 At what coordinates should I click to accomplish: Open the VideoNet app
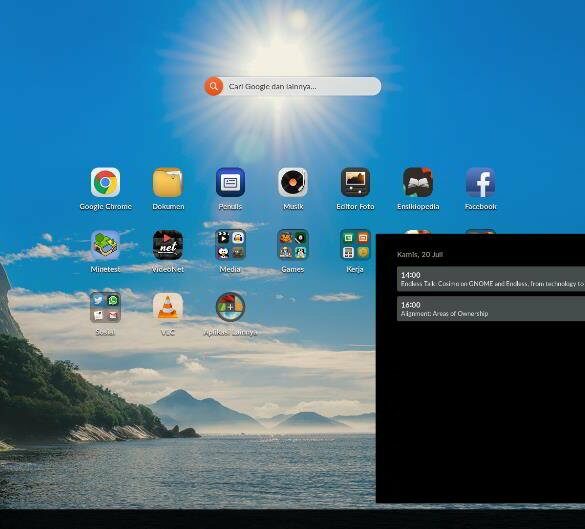click(x=168, y=245)
